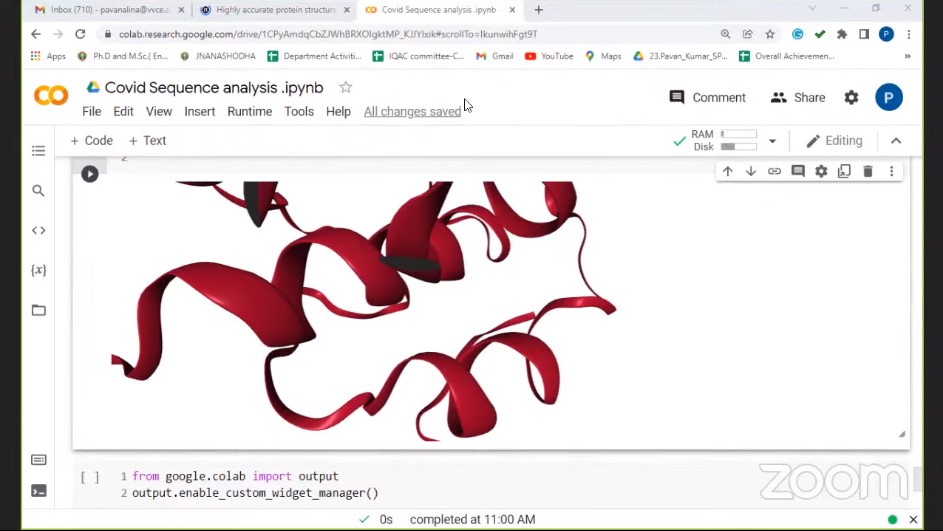Screen dimensions: 943x531
Task: Click the protein structure 3D viewer
Action: [x=364, y=311]
